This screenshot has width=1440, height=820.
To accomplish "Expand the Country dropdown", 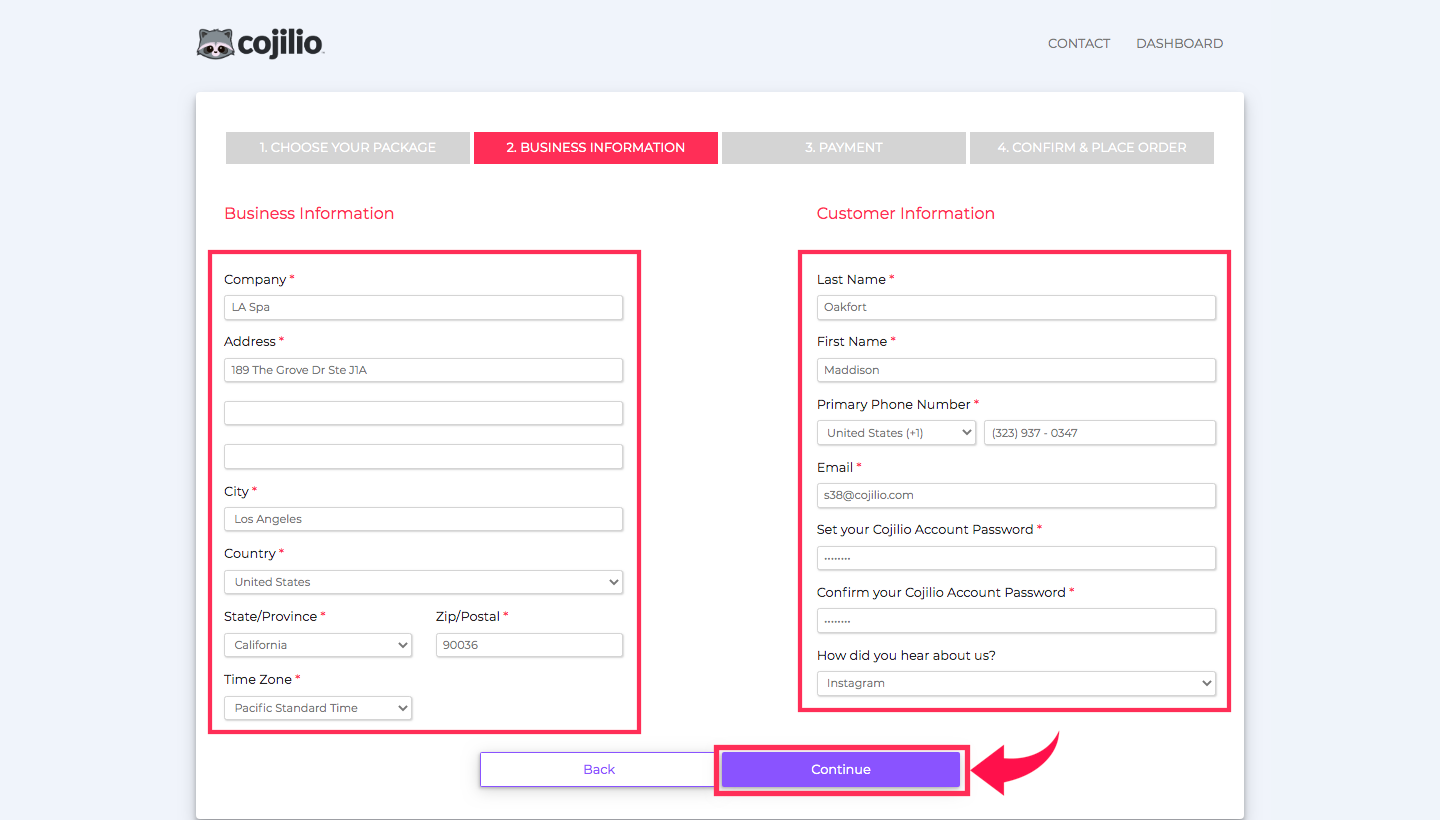I will (x=423, y=582).
